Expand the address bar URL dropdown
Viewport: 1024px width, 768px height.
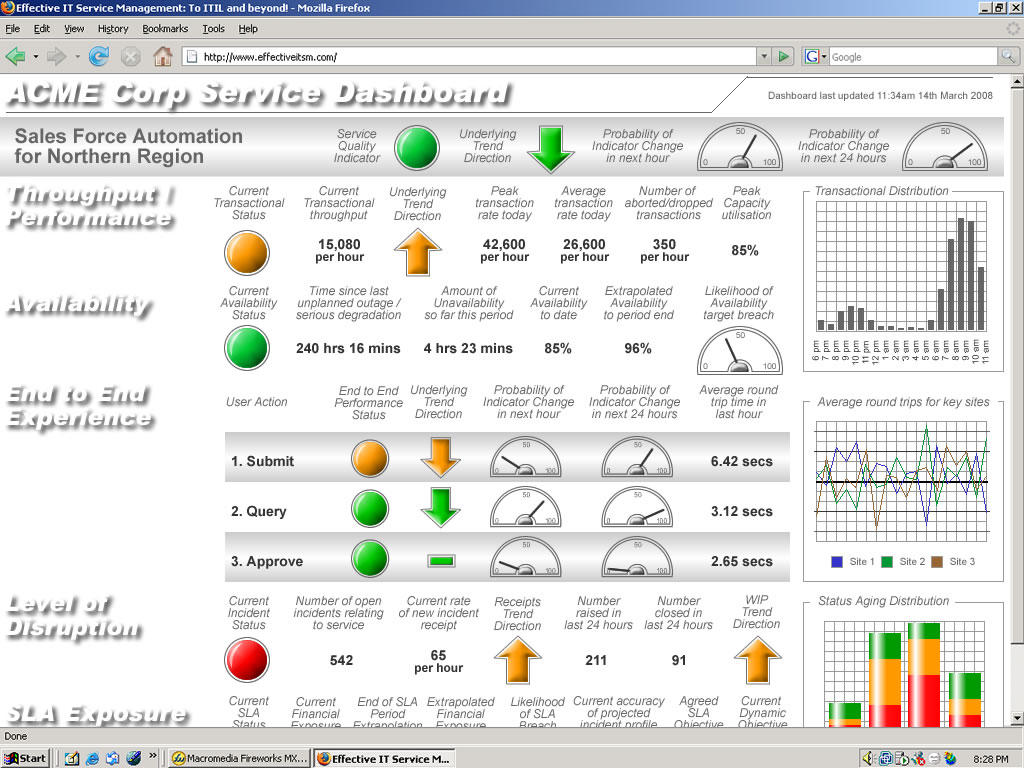coord(764,57)
